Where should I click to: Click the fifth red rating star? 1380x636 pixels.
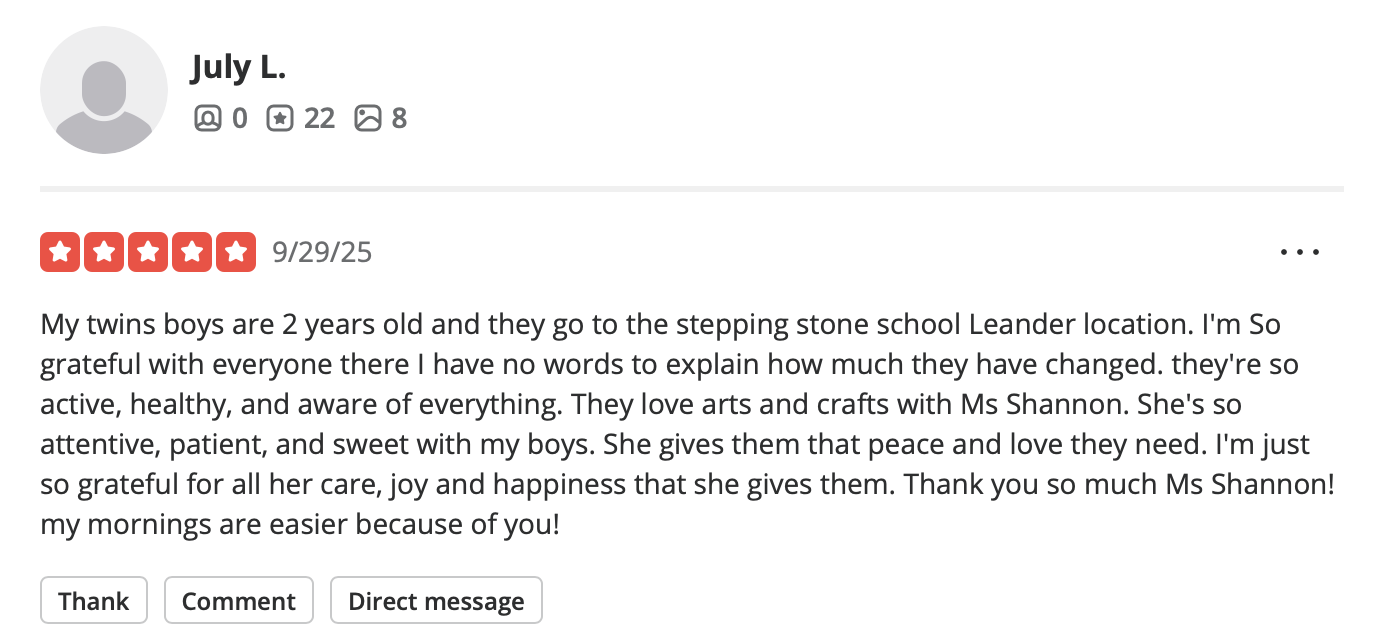tap(235, 252)
